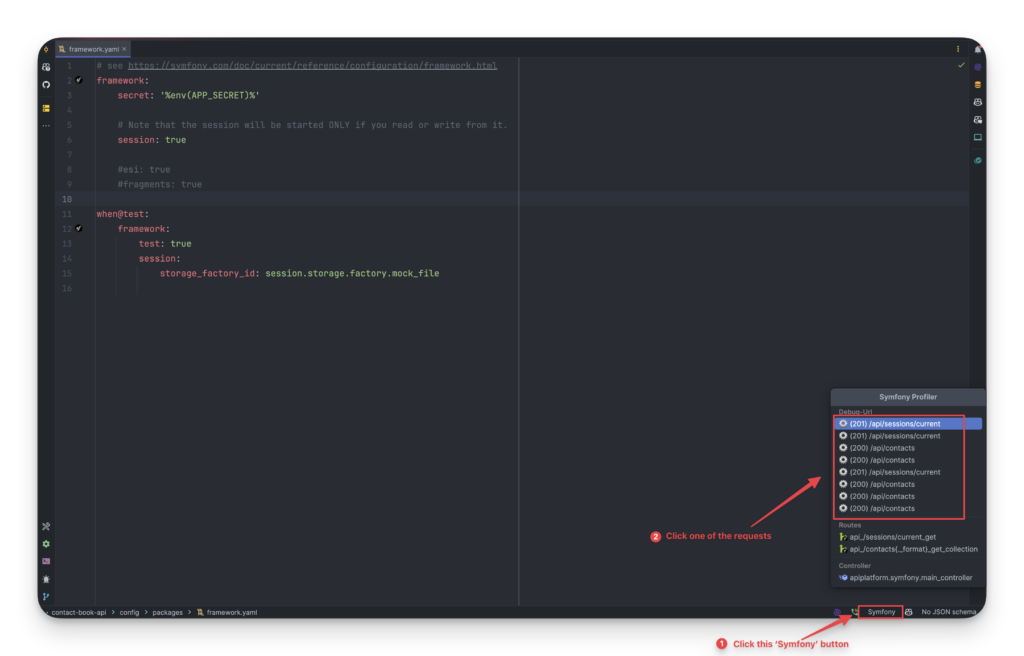Open the yellow structure tool icon in left sidebar
The width and height of the screenshot is (1024, 656).
[46, 108]
